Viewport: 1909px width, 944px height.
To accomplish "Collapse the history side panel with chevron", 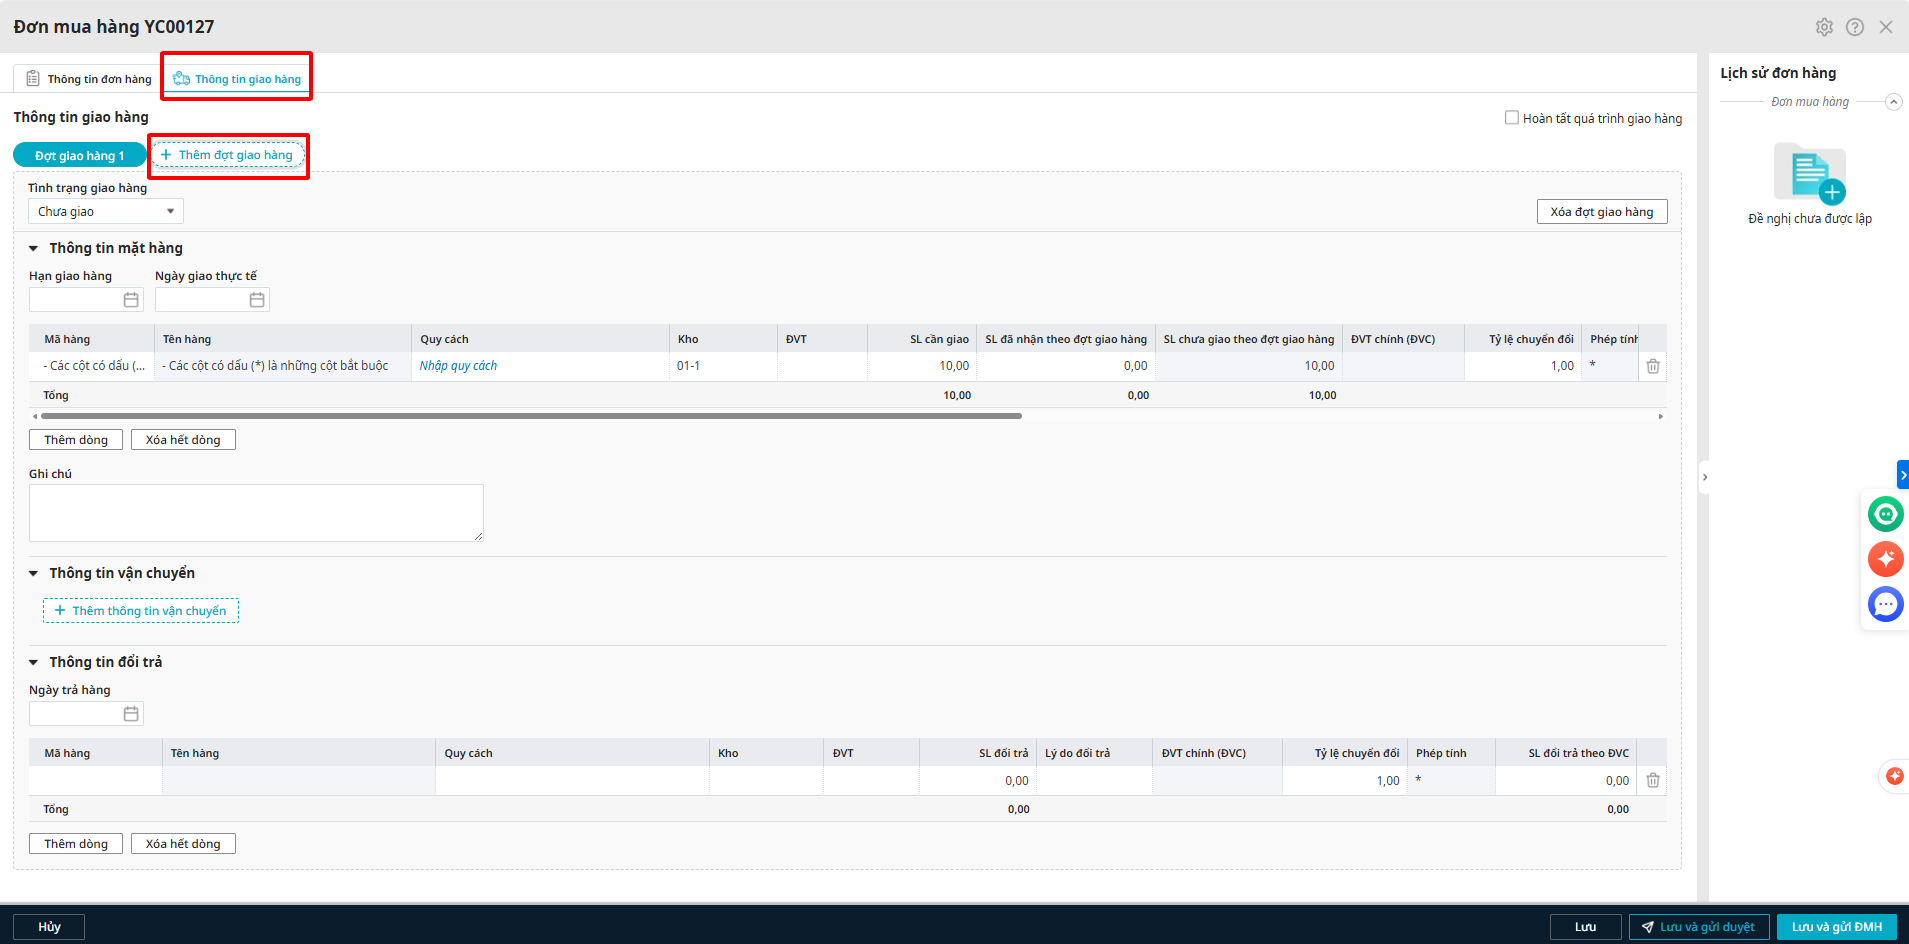I will point(1705,477).
